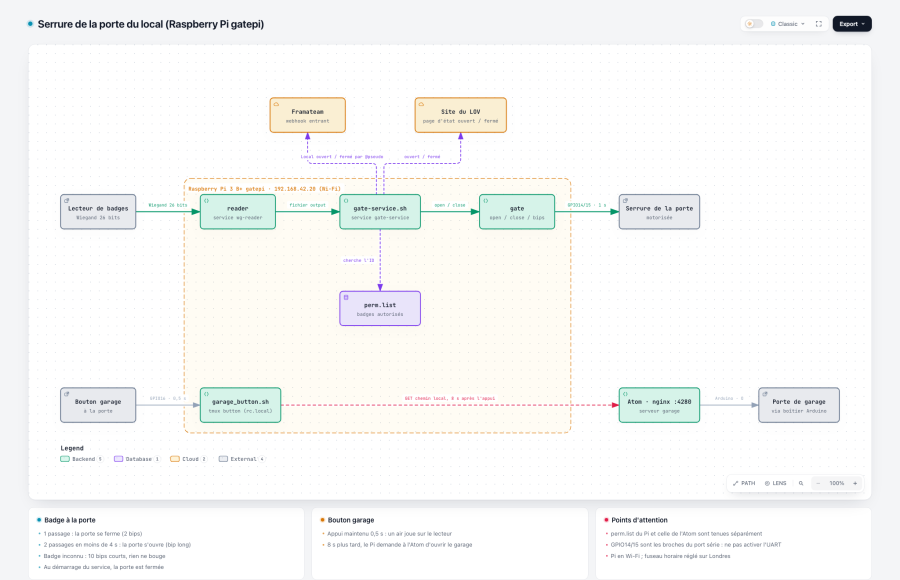Image resolution: width=900 pixels, height=580 pixels.
Task: Open the Export dropdown button
Action: point(852,24)
